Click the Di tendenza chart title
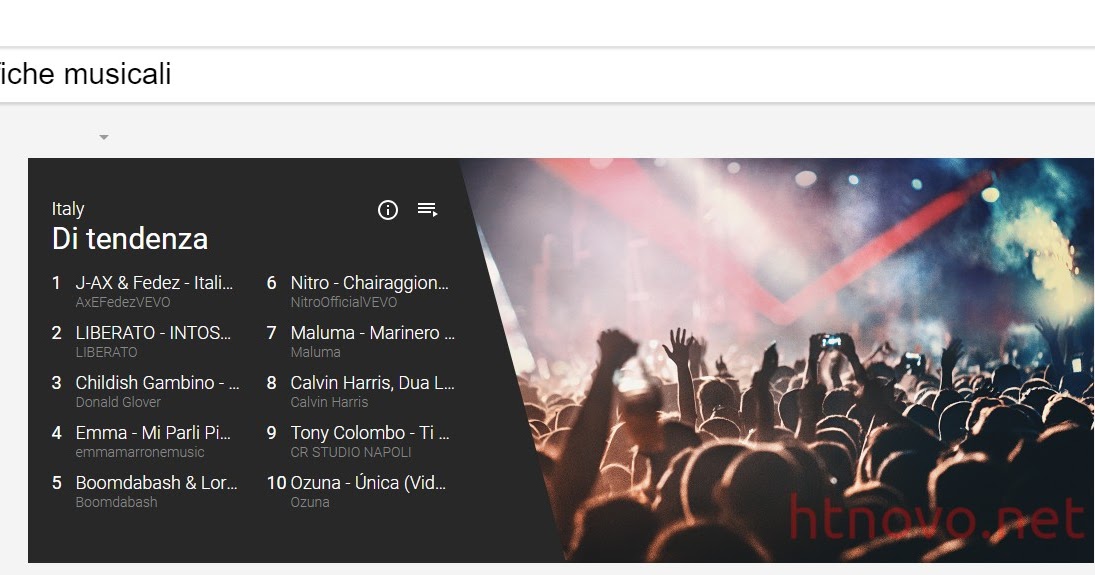 click(130, 239)
